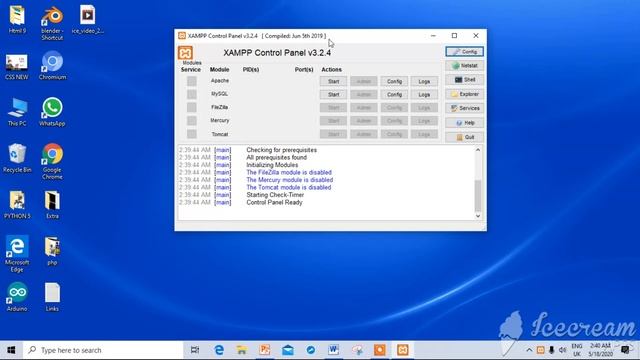640x360 pixels.
Task: Open Task View on the taskbar
Action: click(x=195, y=350)
